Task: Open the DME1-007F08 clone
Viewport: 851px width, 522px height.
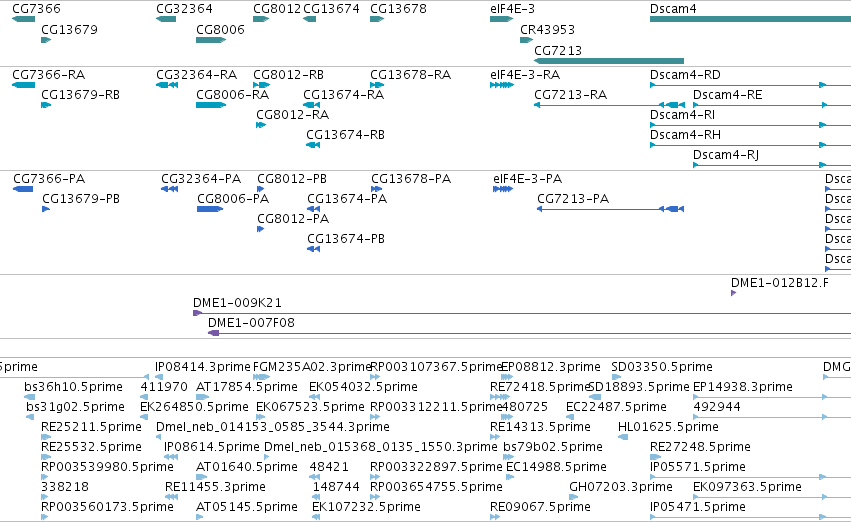Action: tap(251, 323)
